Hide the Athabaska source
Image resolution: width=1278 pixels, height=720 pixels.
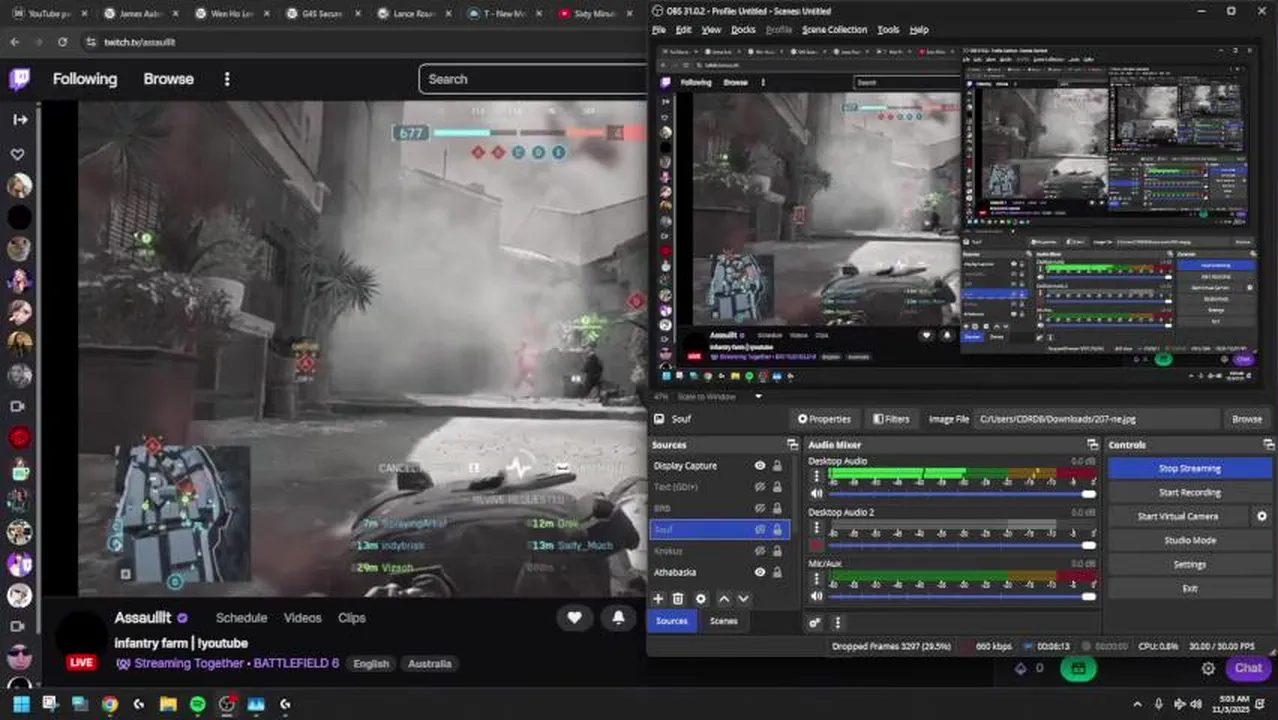(x=760, y=572)
